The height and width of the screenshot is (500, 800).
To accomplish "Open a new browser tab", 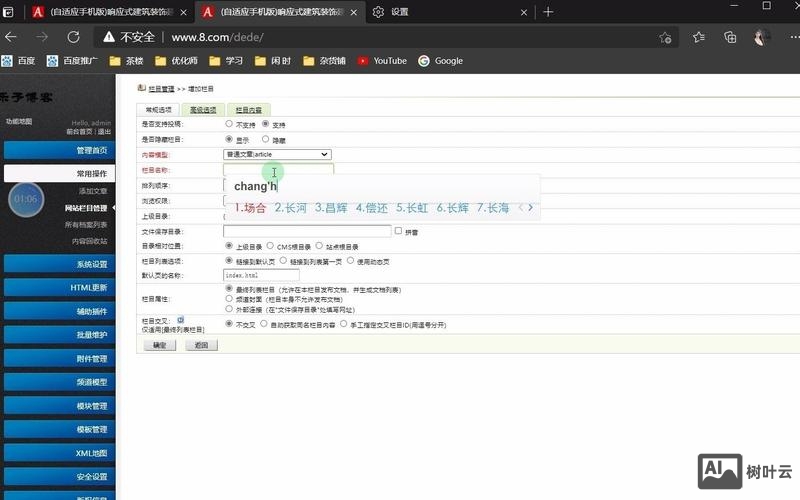I will (x=548, y=12).
